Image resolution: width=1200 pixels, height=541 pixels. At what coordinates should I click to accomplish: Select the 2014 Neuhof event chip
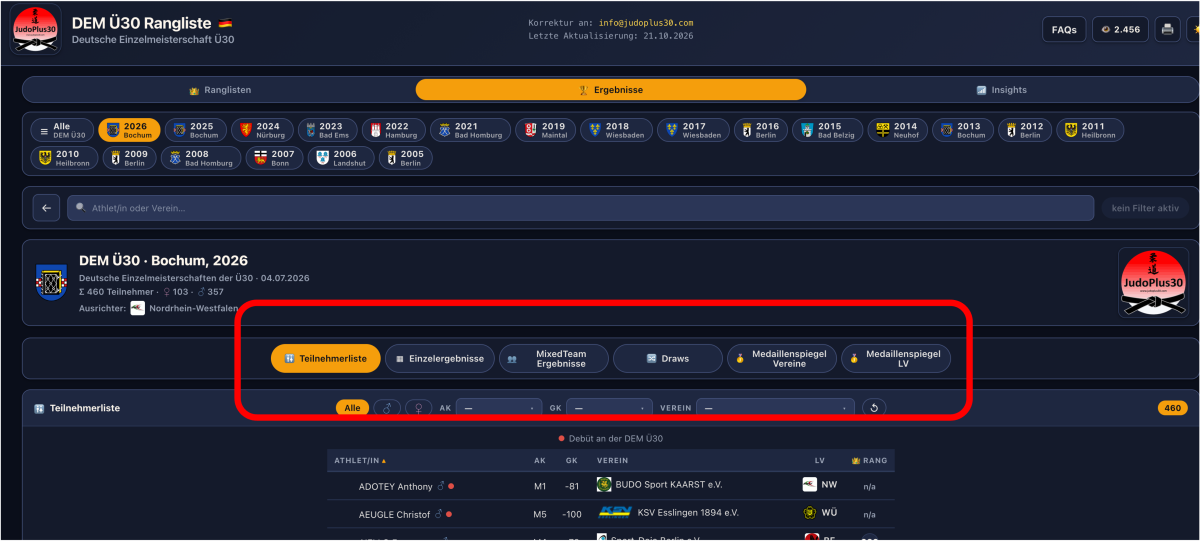898,130
